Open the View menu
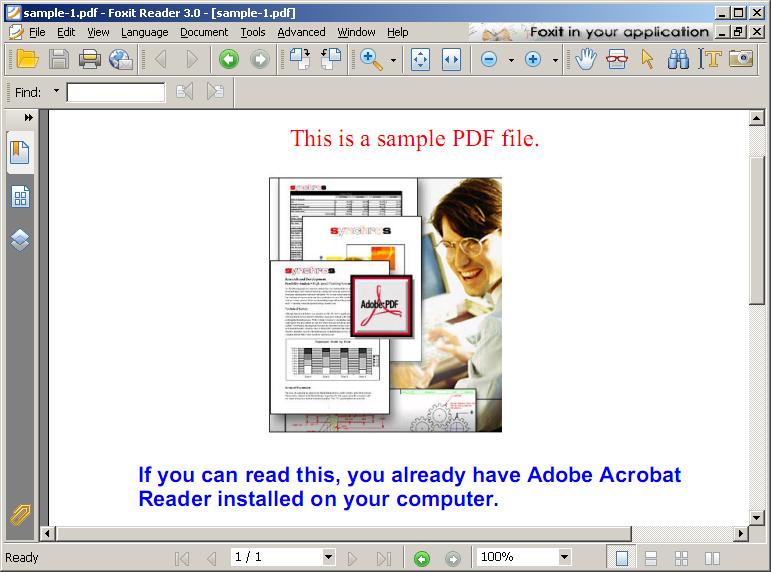 point(98,32)
